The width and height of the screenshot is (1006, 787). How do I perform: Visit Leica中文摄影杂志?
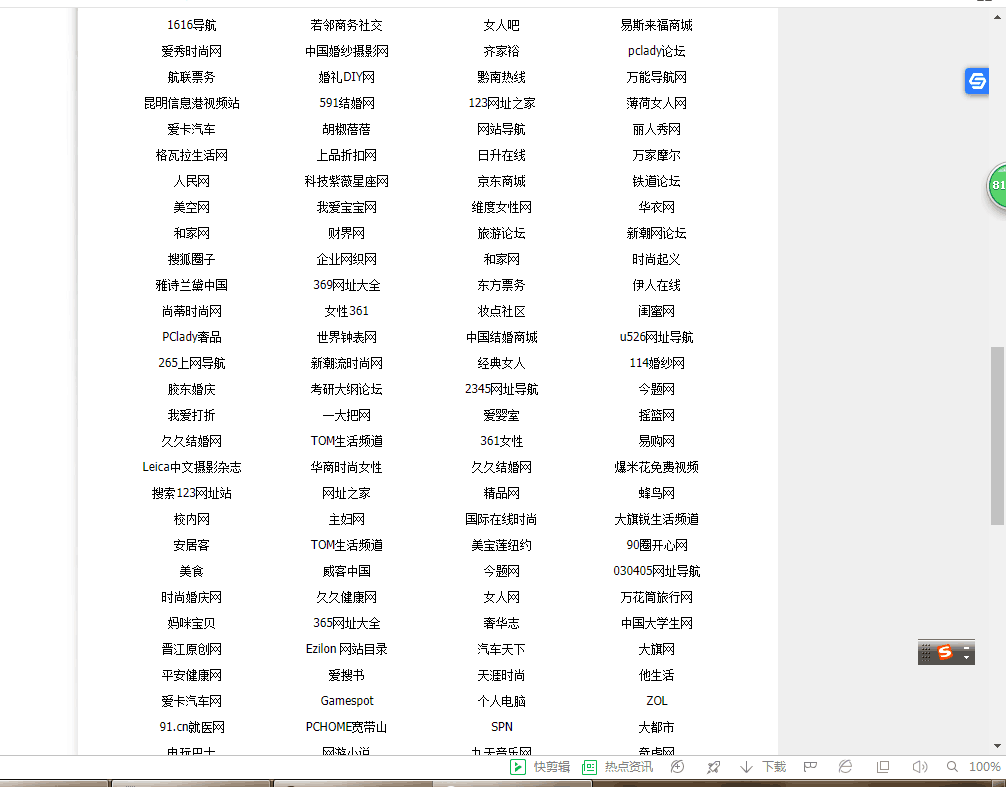click(x=191, y=467)
